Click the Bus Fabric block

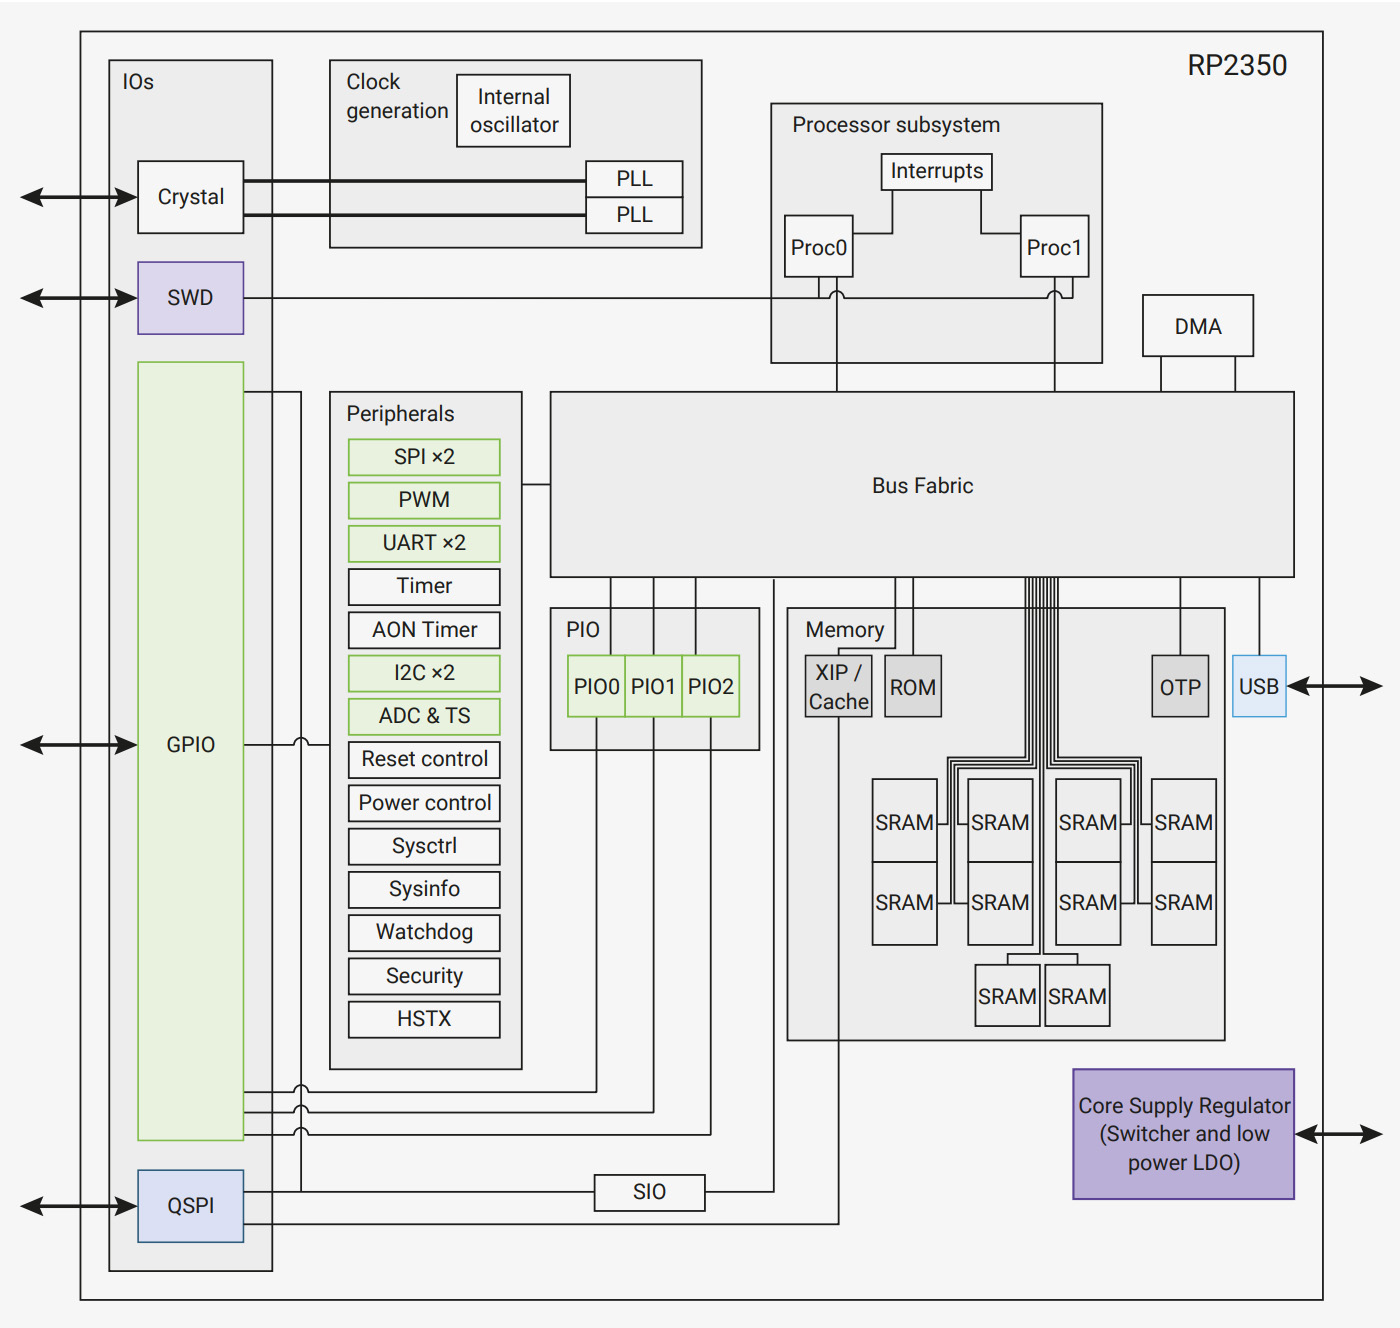pos(922,485)
